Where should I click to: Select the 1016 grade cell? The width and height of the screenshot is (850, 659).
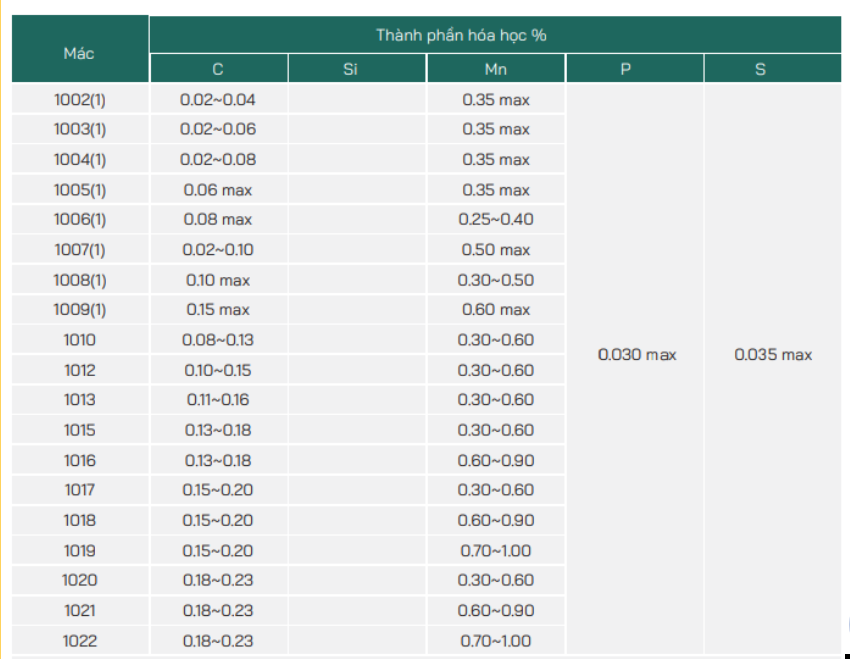tap(80, 460)
